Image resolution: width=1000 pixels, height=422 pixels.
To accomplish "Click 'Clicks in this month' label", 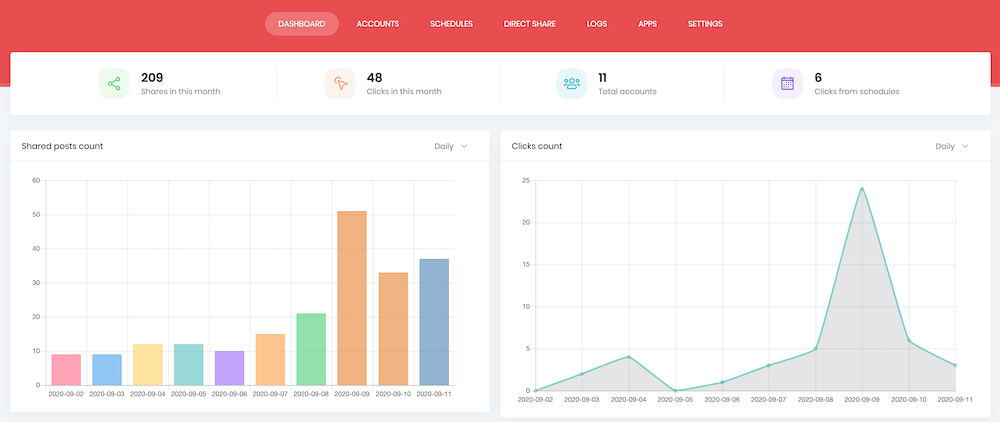I will 404,92.
